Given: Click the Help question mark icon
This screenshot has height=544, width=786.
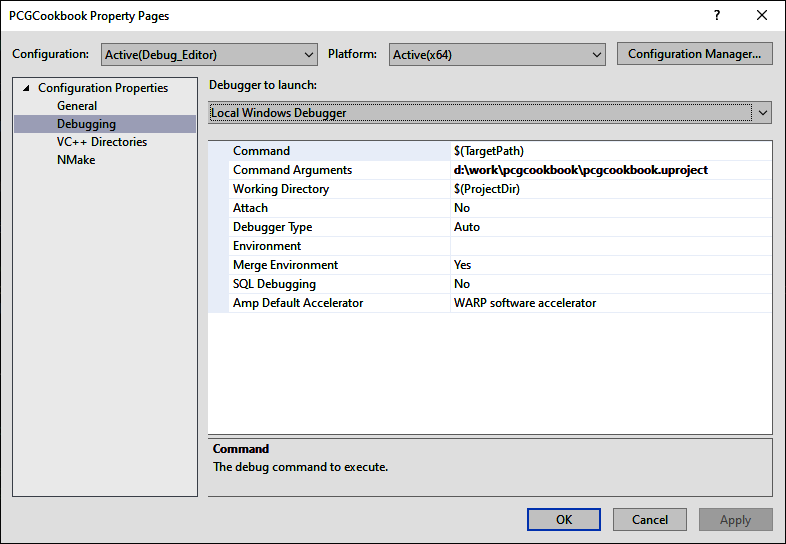Looking at the screenshot, I should pyautogui.click(x=716, y=16).
